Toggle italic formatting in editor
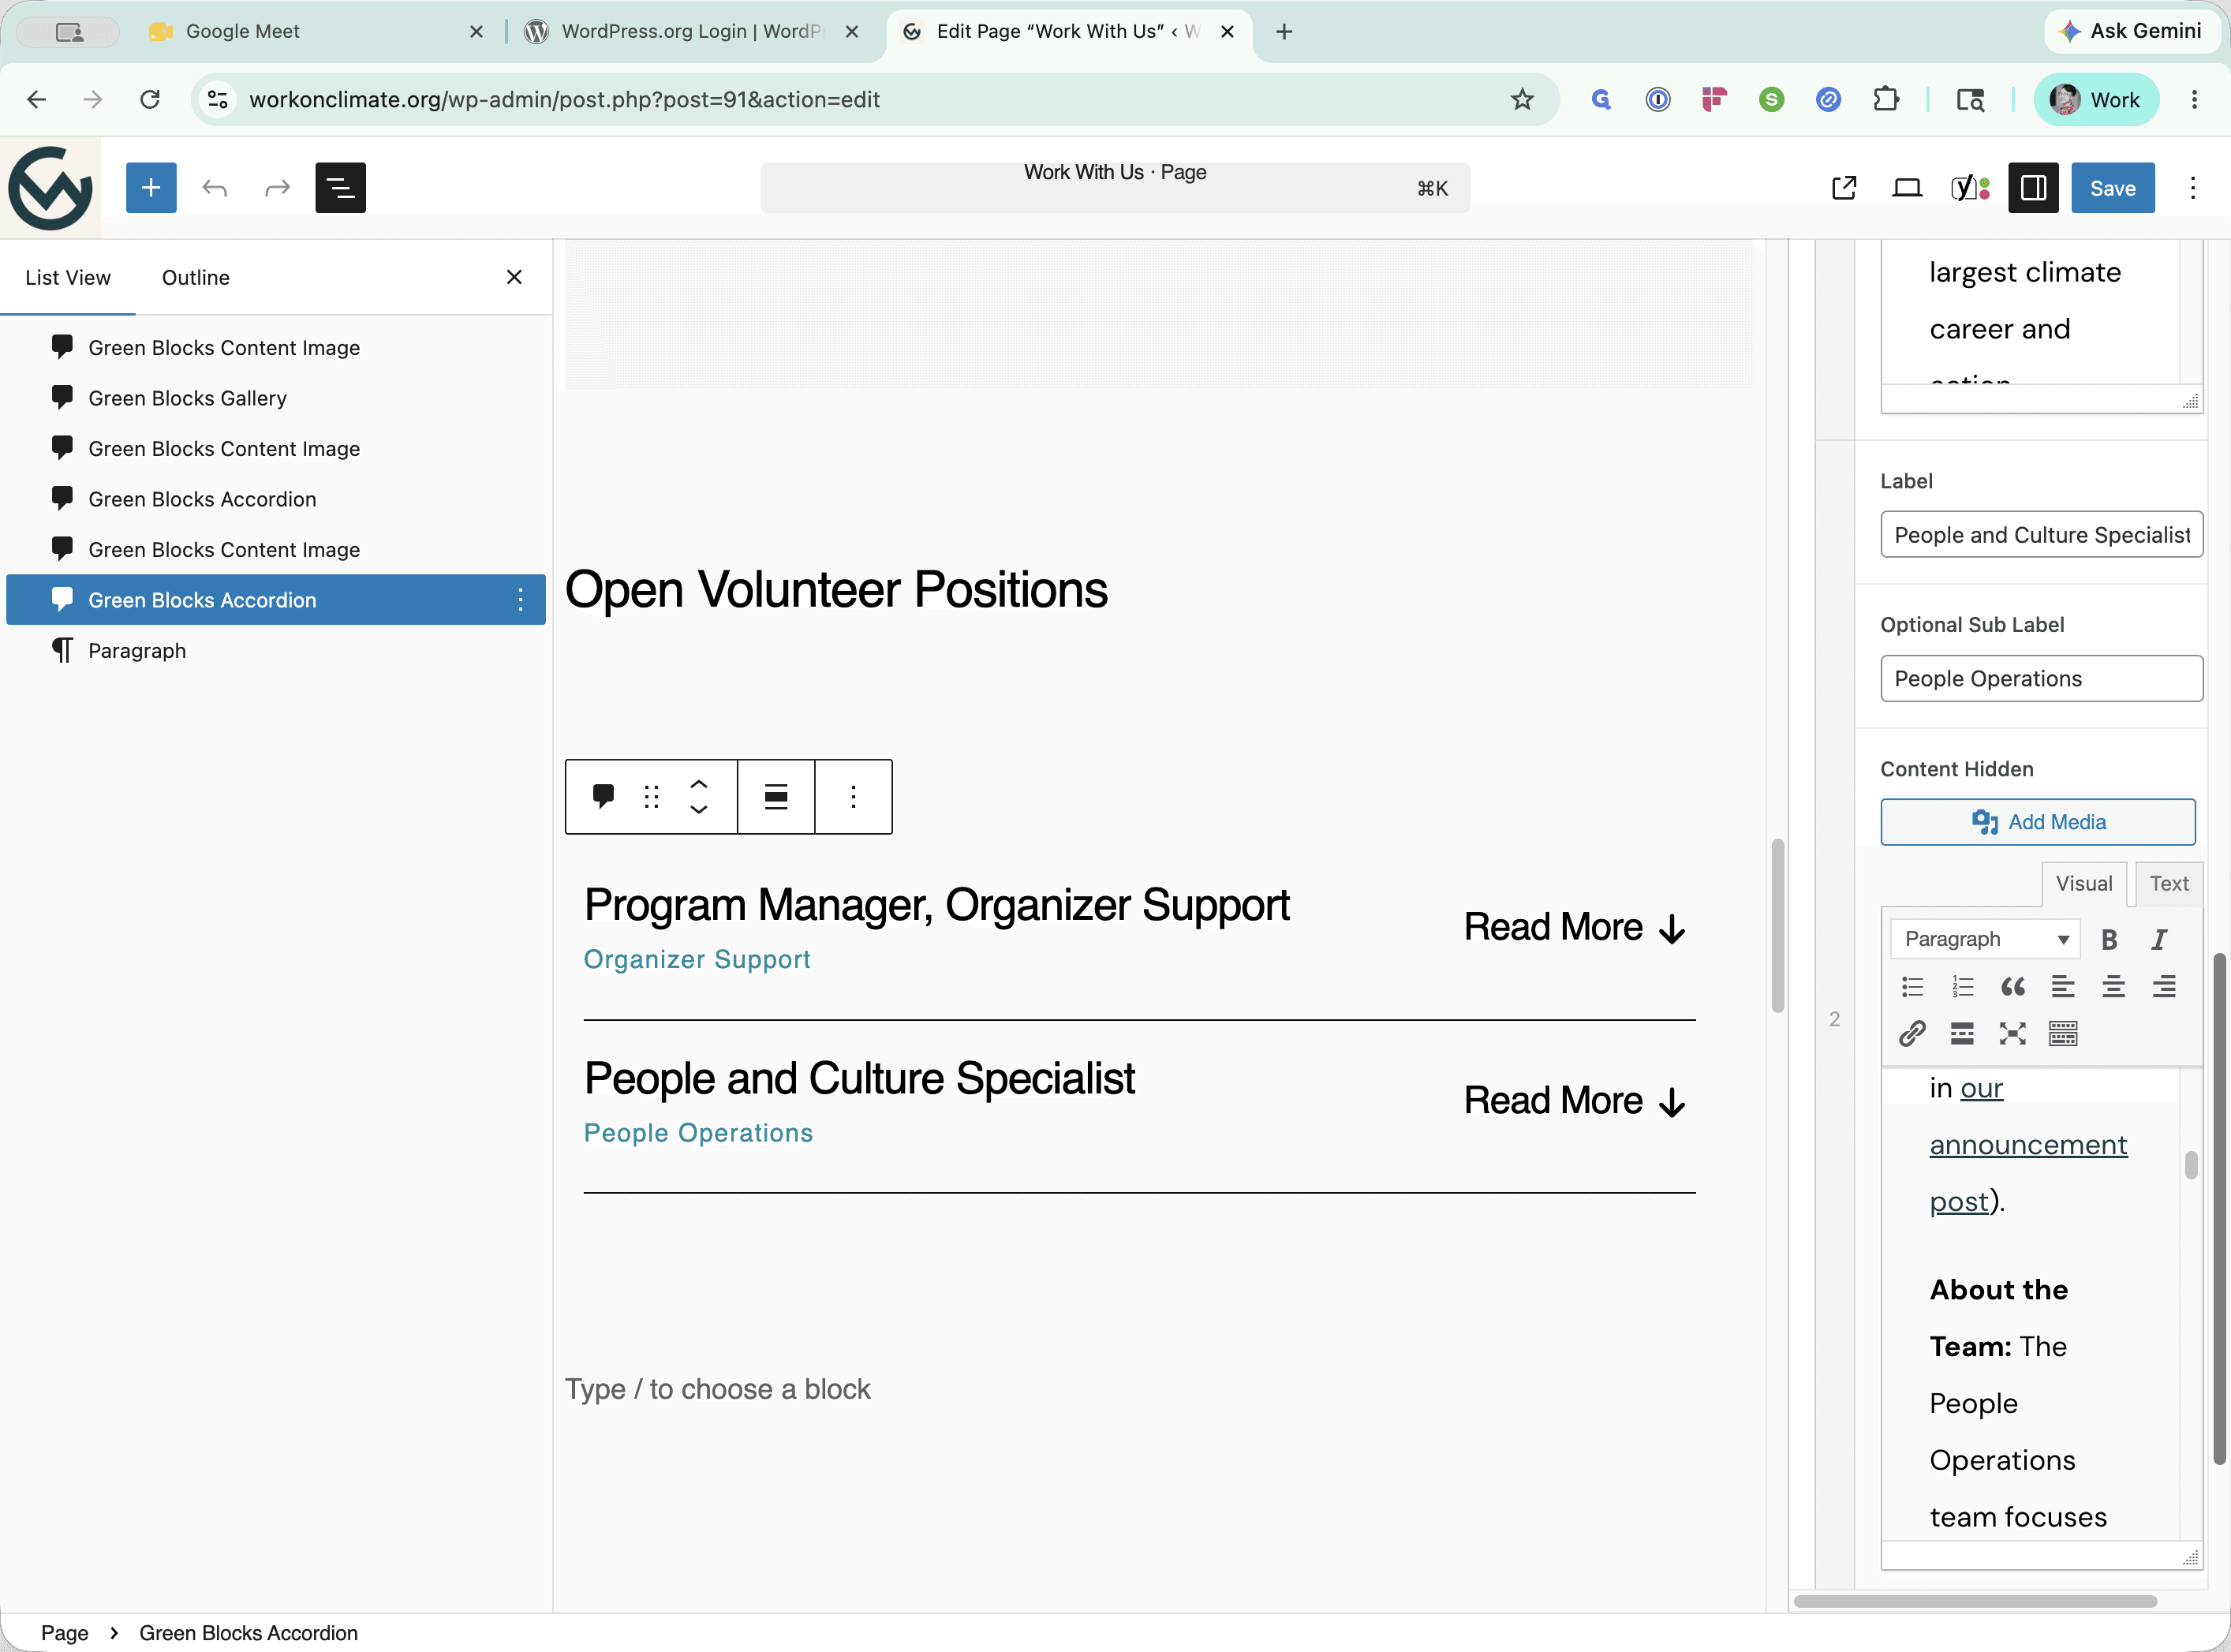 coord(2159,939)
